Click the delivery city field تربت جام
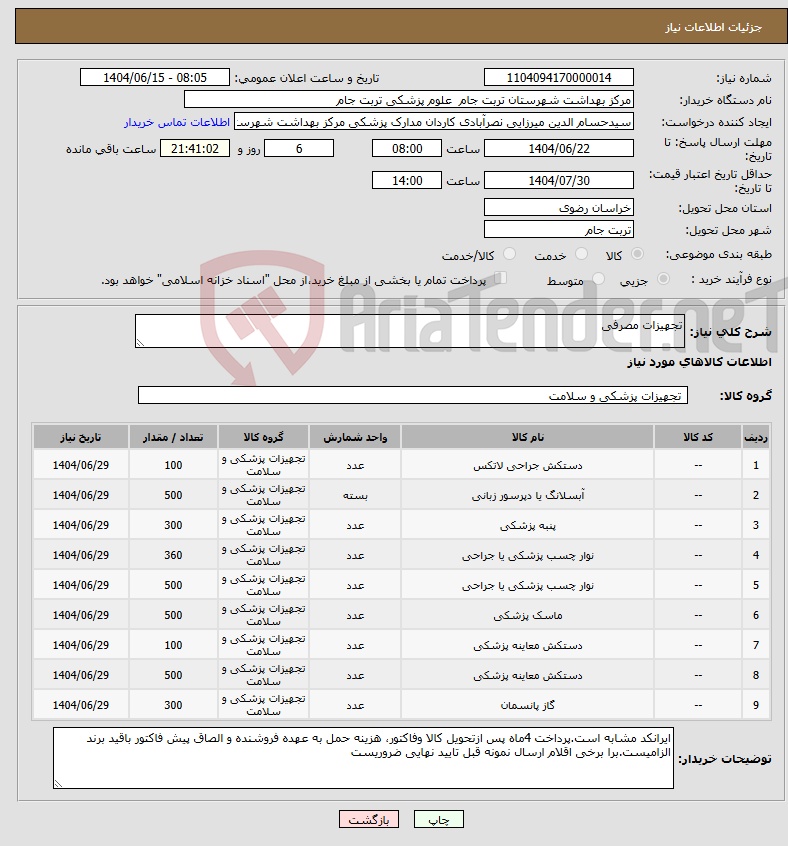 pyautogui.click(x=559, y=229)
